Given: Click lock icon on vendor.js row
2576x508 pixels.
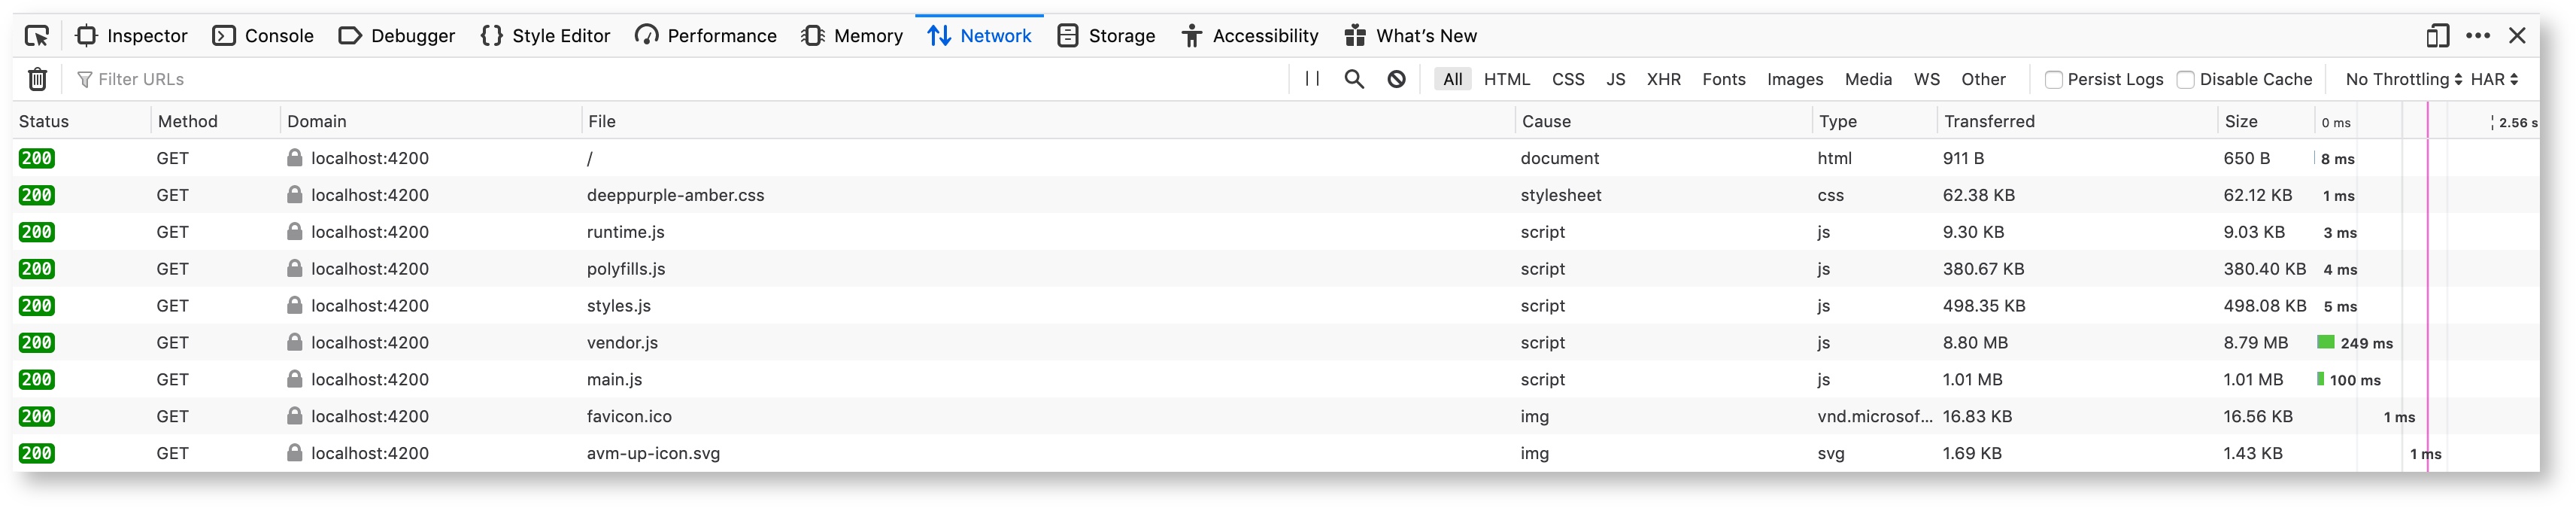Looking at the screenshot, I should pyautogui.click(x=295, y=342).
